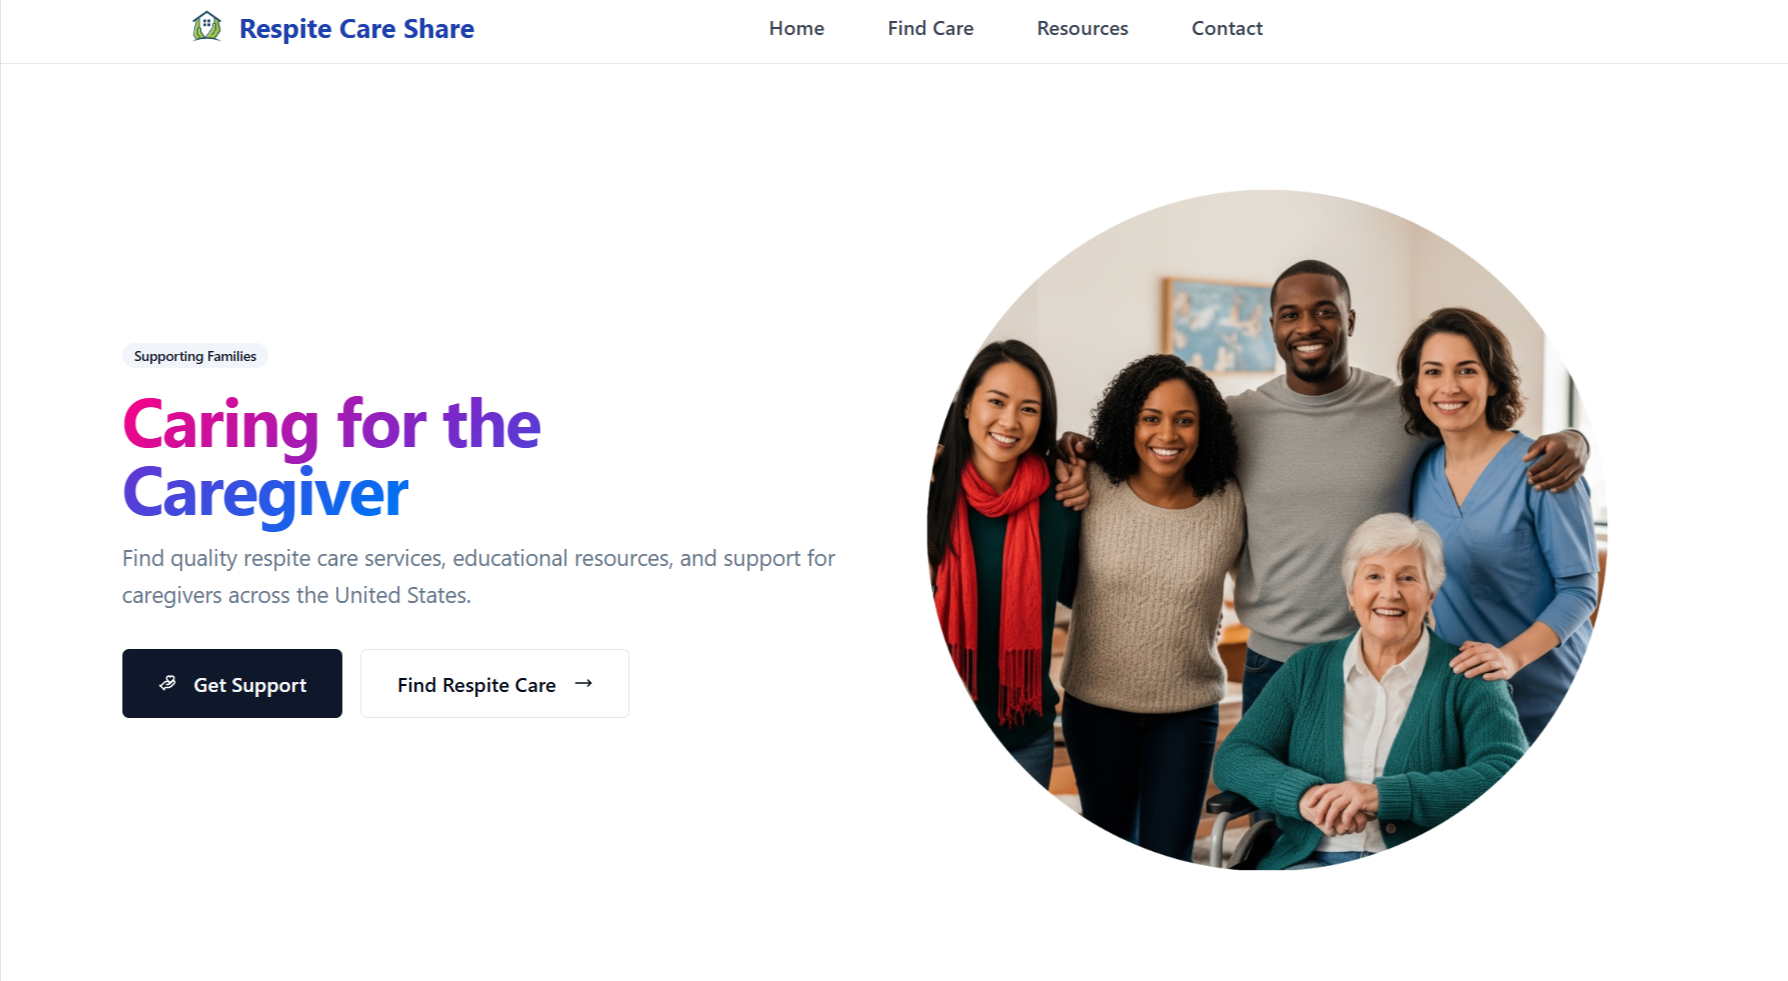Click the Supporting Families badge
This screenshot has height=981, width=1788.
[x=195, y=356]
